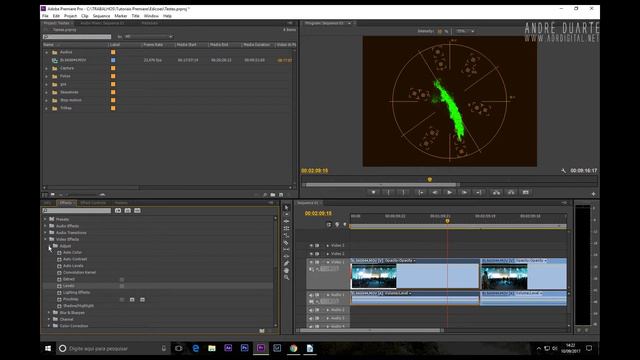This screenshot has width=640, height=360.
Task: Select the Rate Stretch tool
Action: point(287,236)
